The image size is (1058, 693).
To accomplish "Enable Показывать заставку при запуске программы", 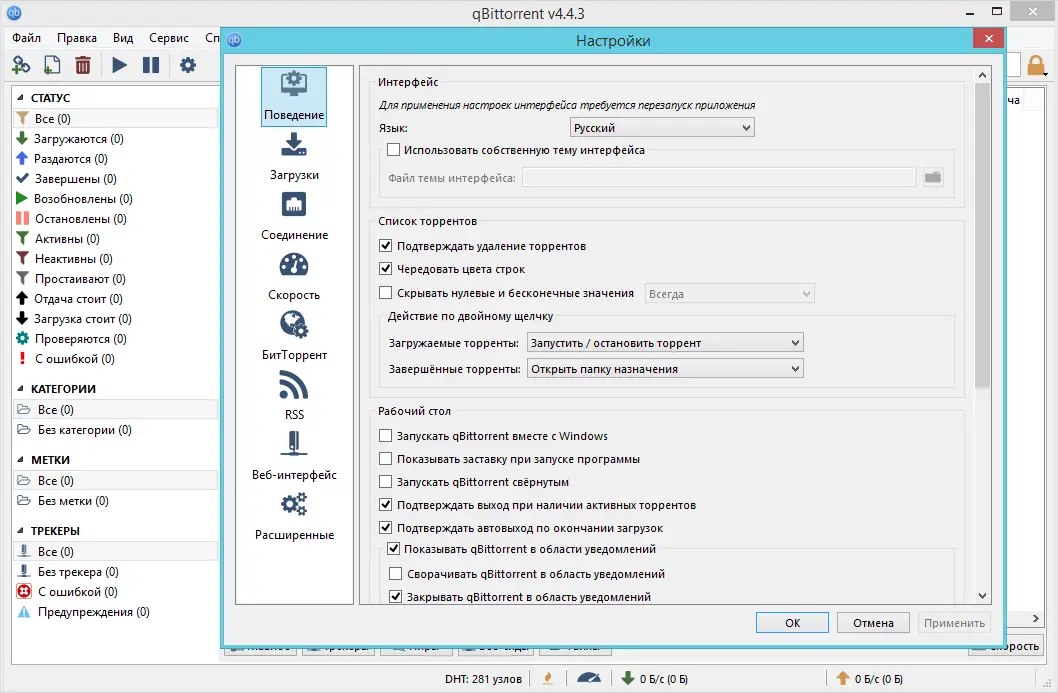I will 385,459.
